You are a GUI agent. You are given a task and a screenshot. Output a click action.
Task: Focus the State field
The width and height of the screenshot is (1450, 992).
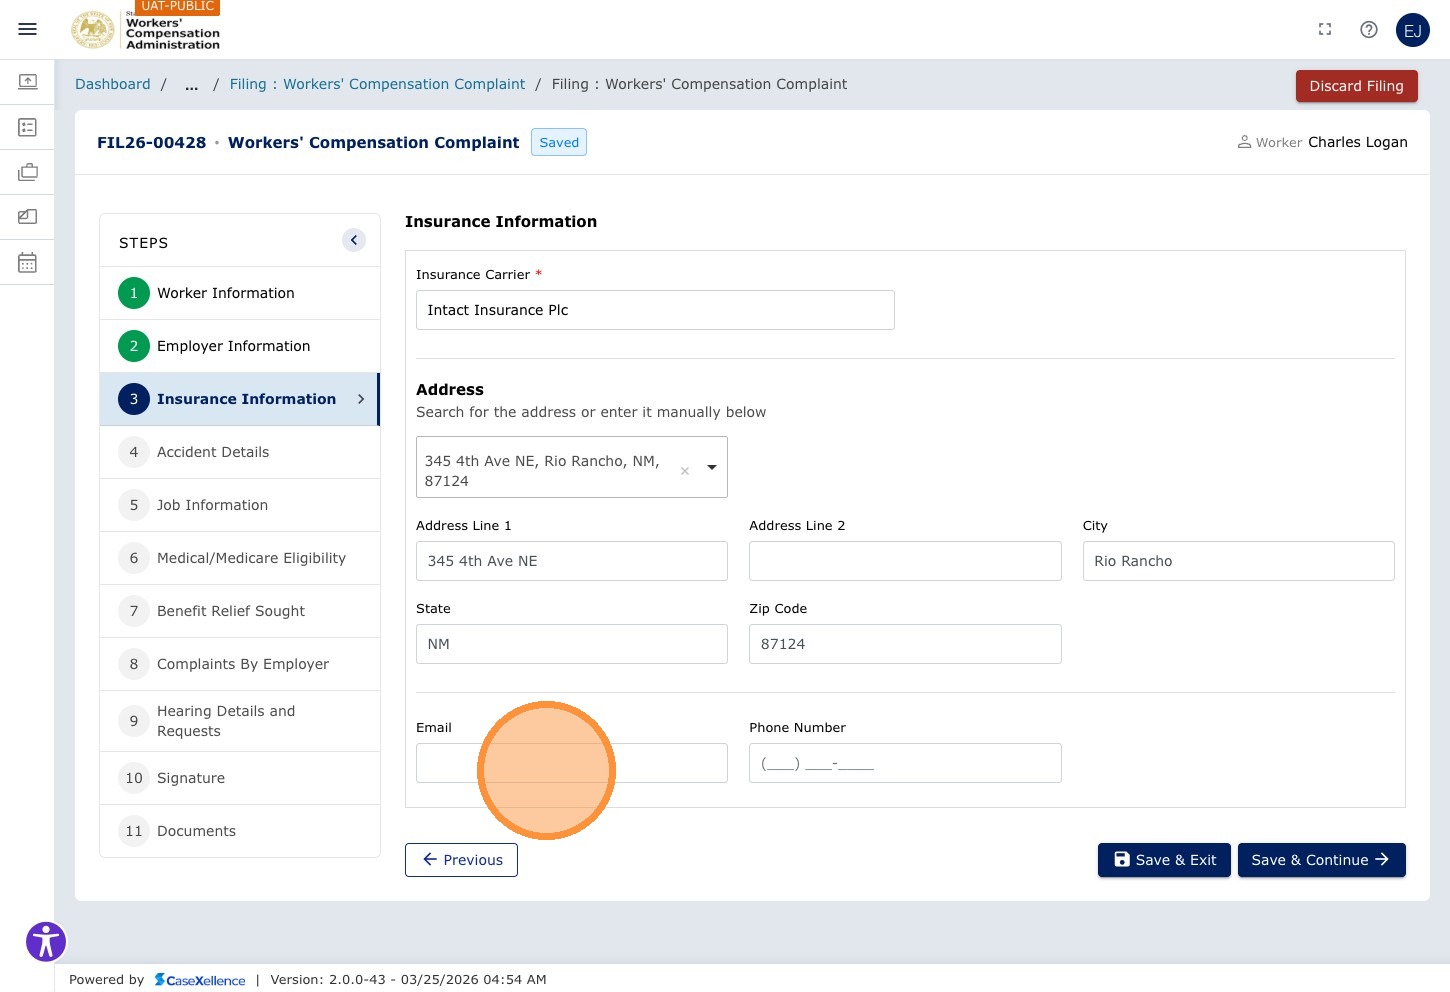[x=572, y=644]
